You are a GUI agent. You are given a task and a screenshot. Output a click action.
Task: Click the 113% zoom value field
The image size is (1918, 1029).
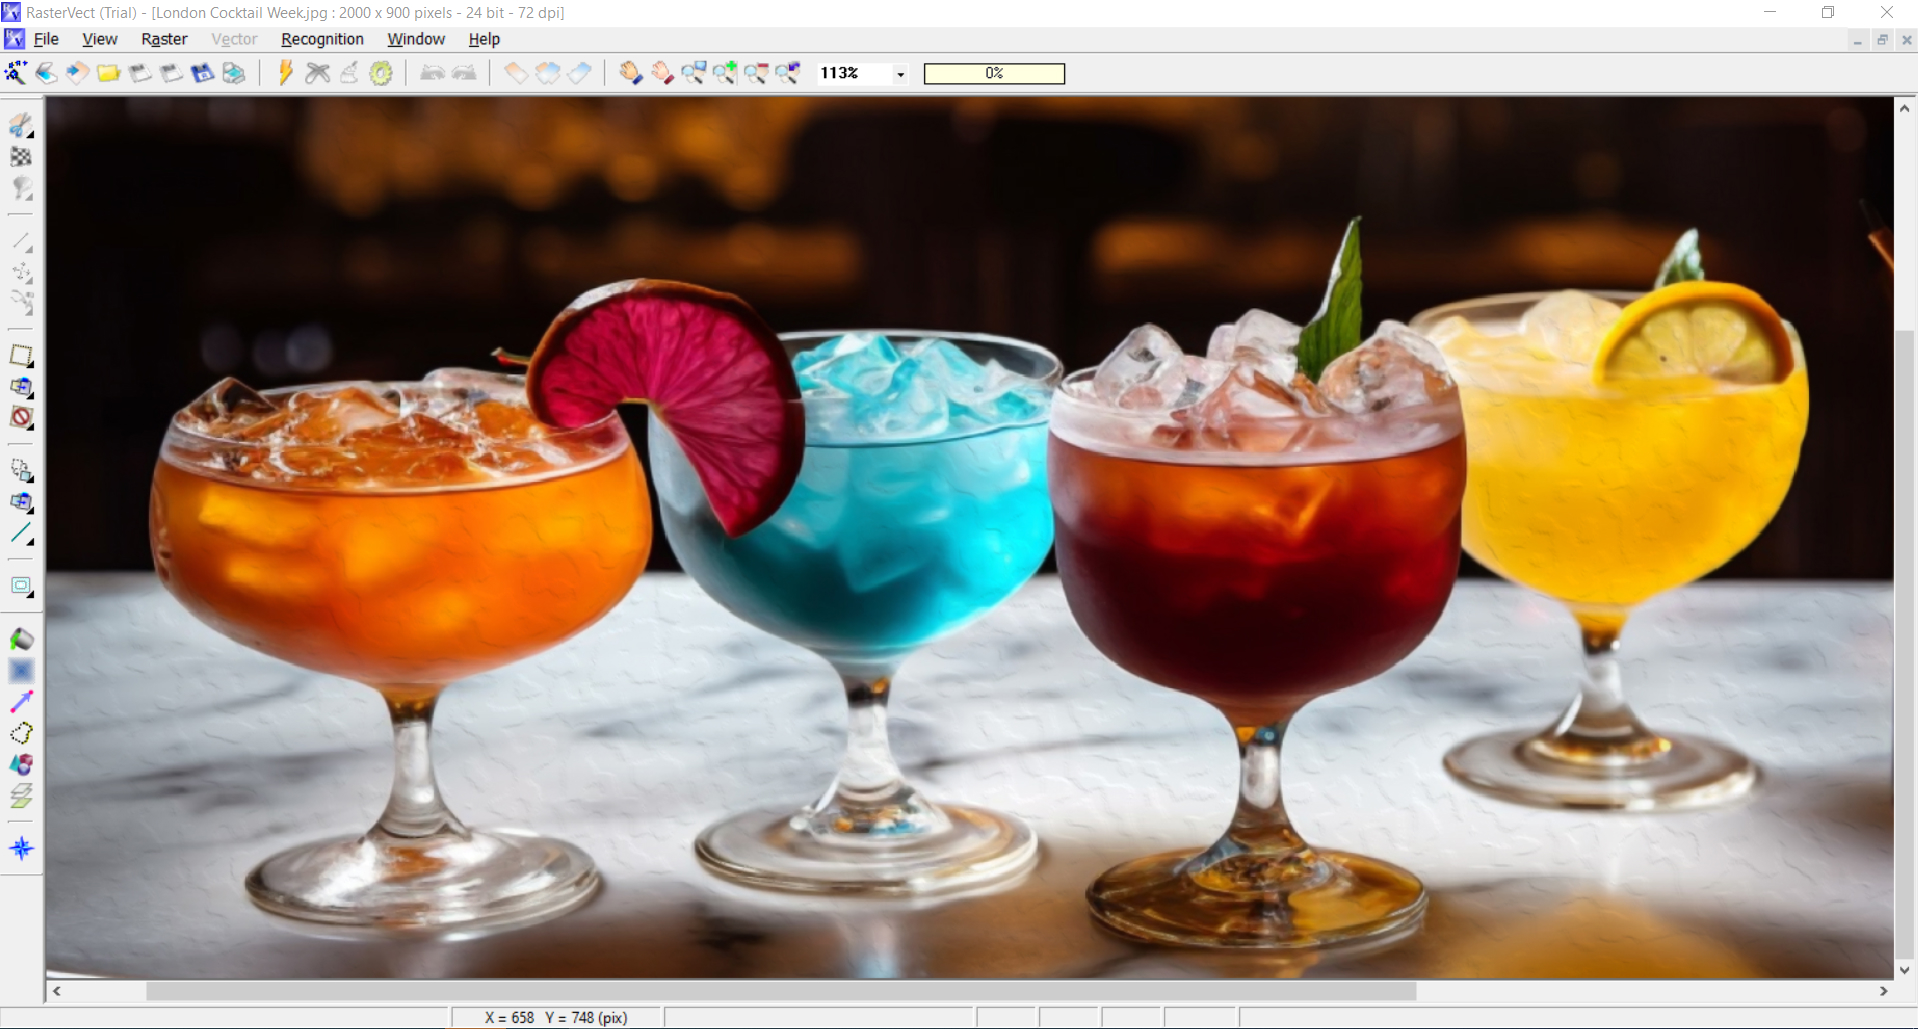point(853,73)
